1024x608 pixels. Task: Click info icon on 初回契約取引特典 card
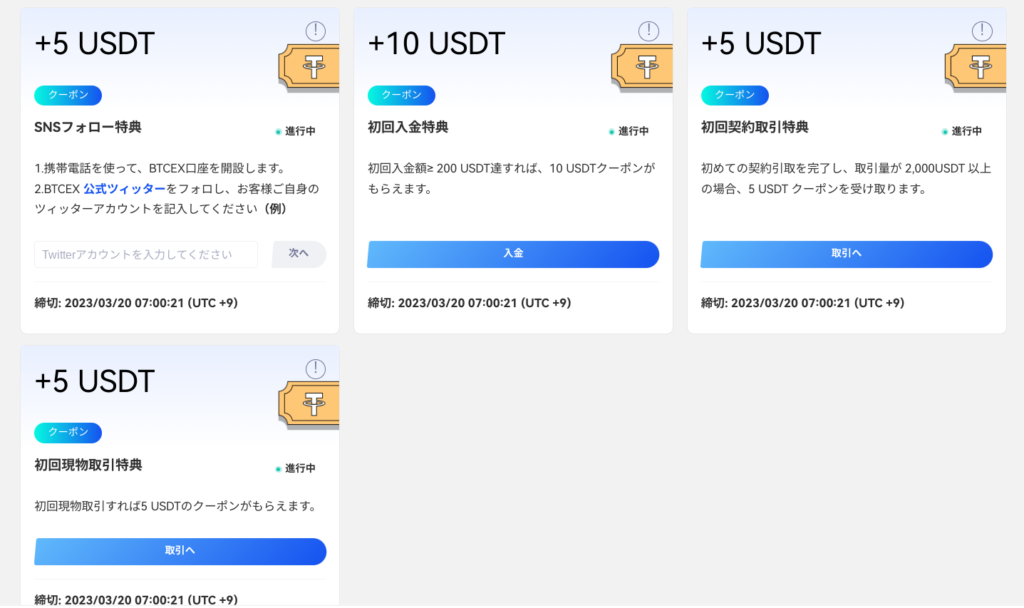[982, 31]
